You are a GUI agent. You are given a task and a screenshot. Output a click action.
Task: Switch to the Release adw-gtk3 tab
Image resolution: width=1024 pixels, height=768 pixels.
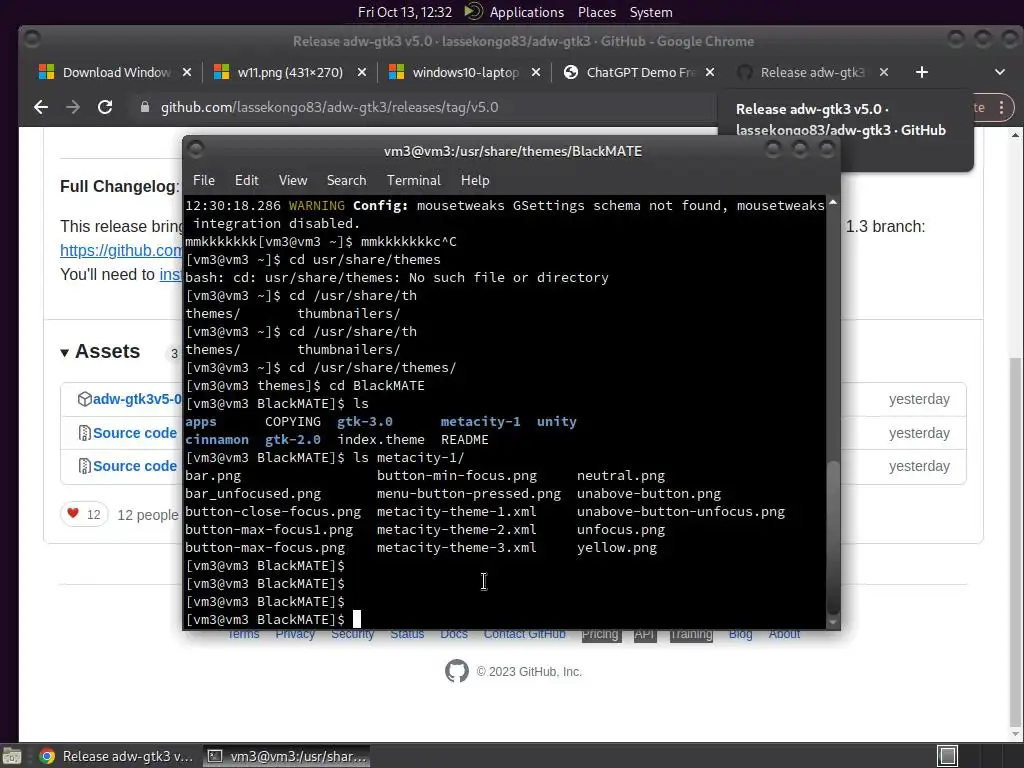coord(812,72)
